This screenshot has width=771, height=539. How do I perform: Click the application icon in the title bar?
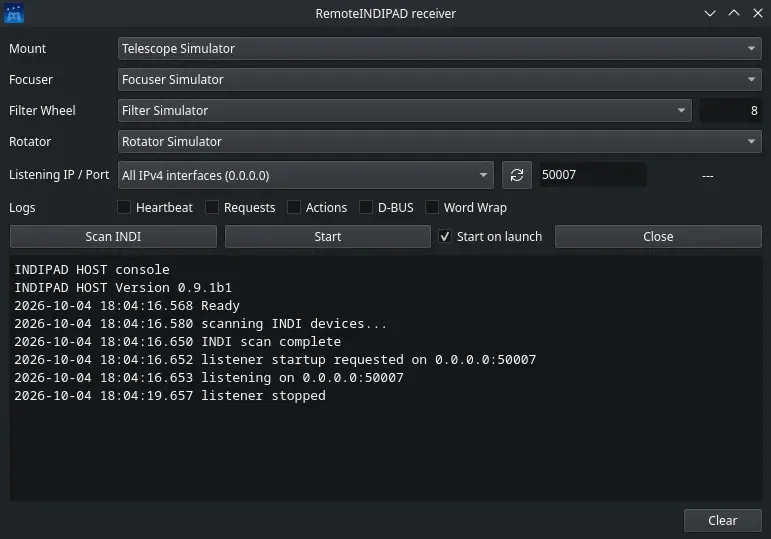point(14,13)
